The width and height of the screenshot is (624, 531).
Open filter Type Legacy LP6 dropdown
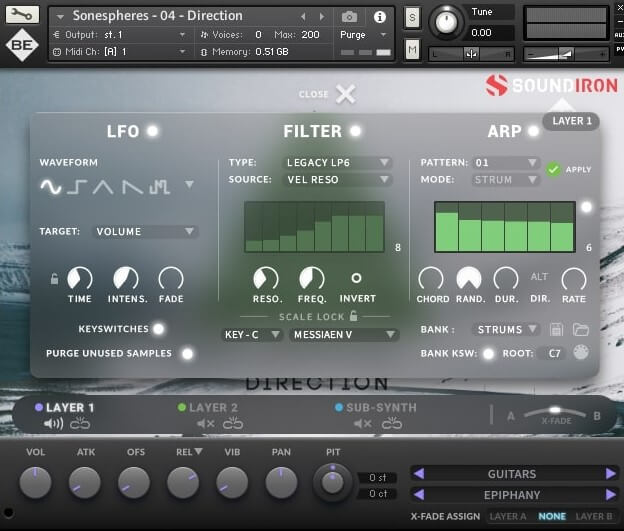(337, 162)
